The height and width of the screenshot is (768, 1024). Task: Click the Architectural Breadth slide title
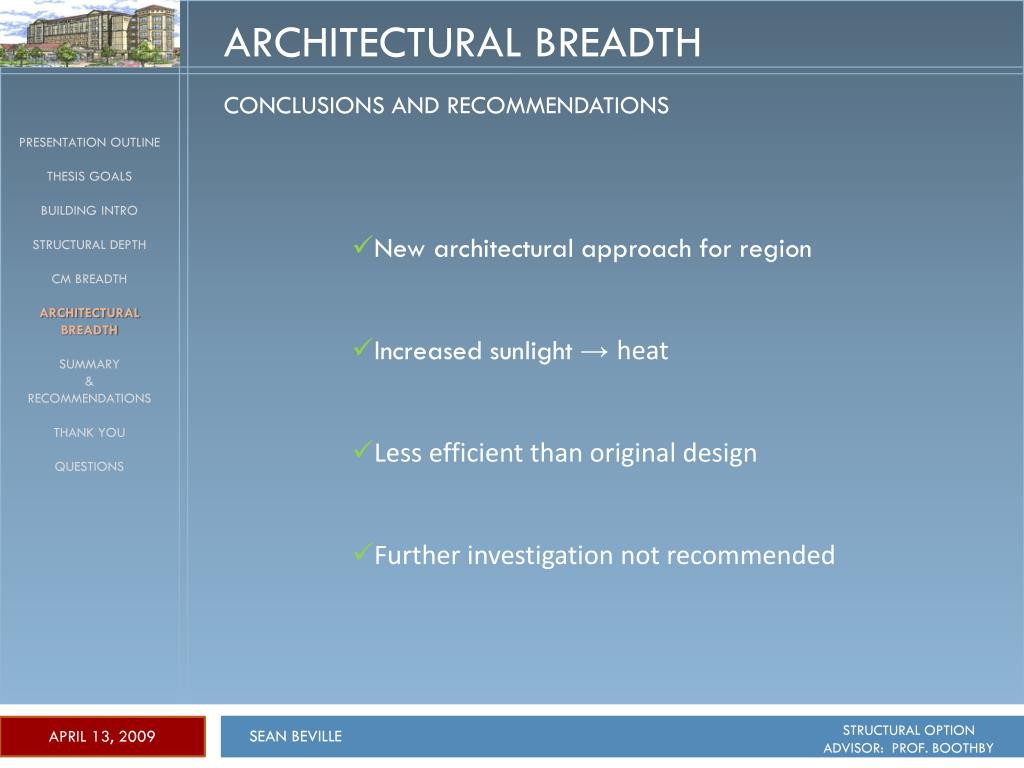[x=462, y=42]
